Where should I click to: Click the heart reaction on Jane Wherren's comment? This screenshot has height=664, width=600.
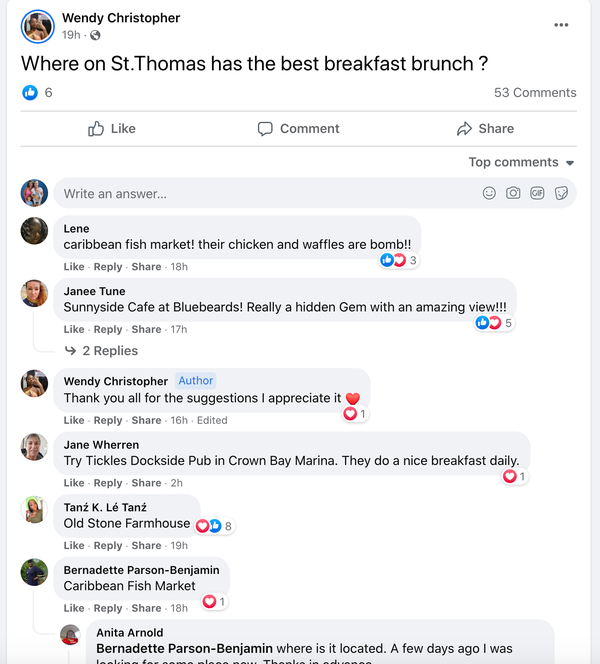point(510,477)
